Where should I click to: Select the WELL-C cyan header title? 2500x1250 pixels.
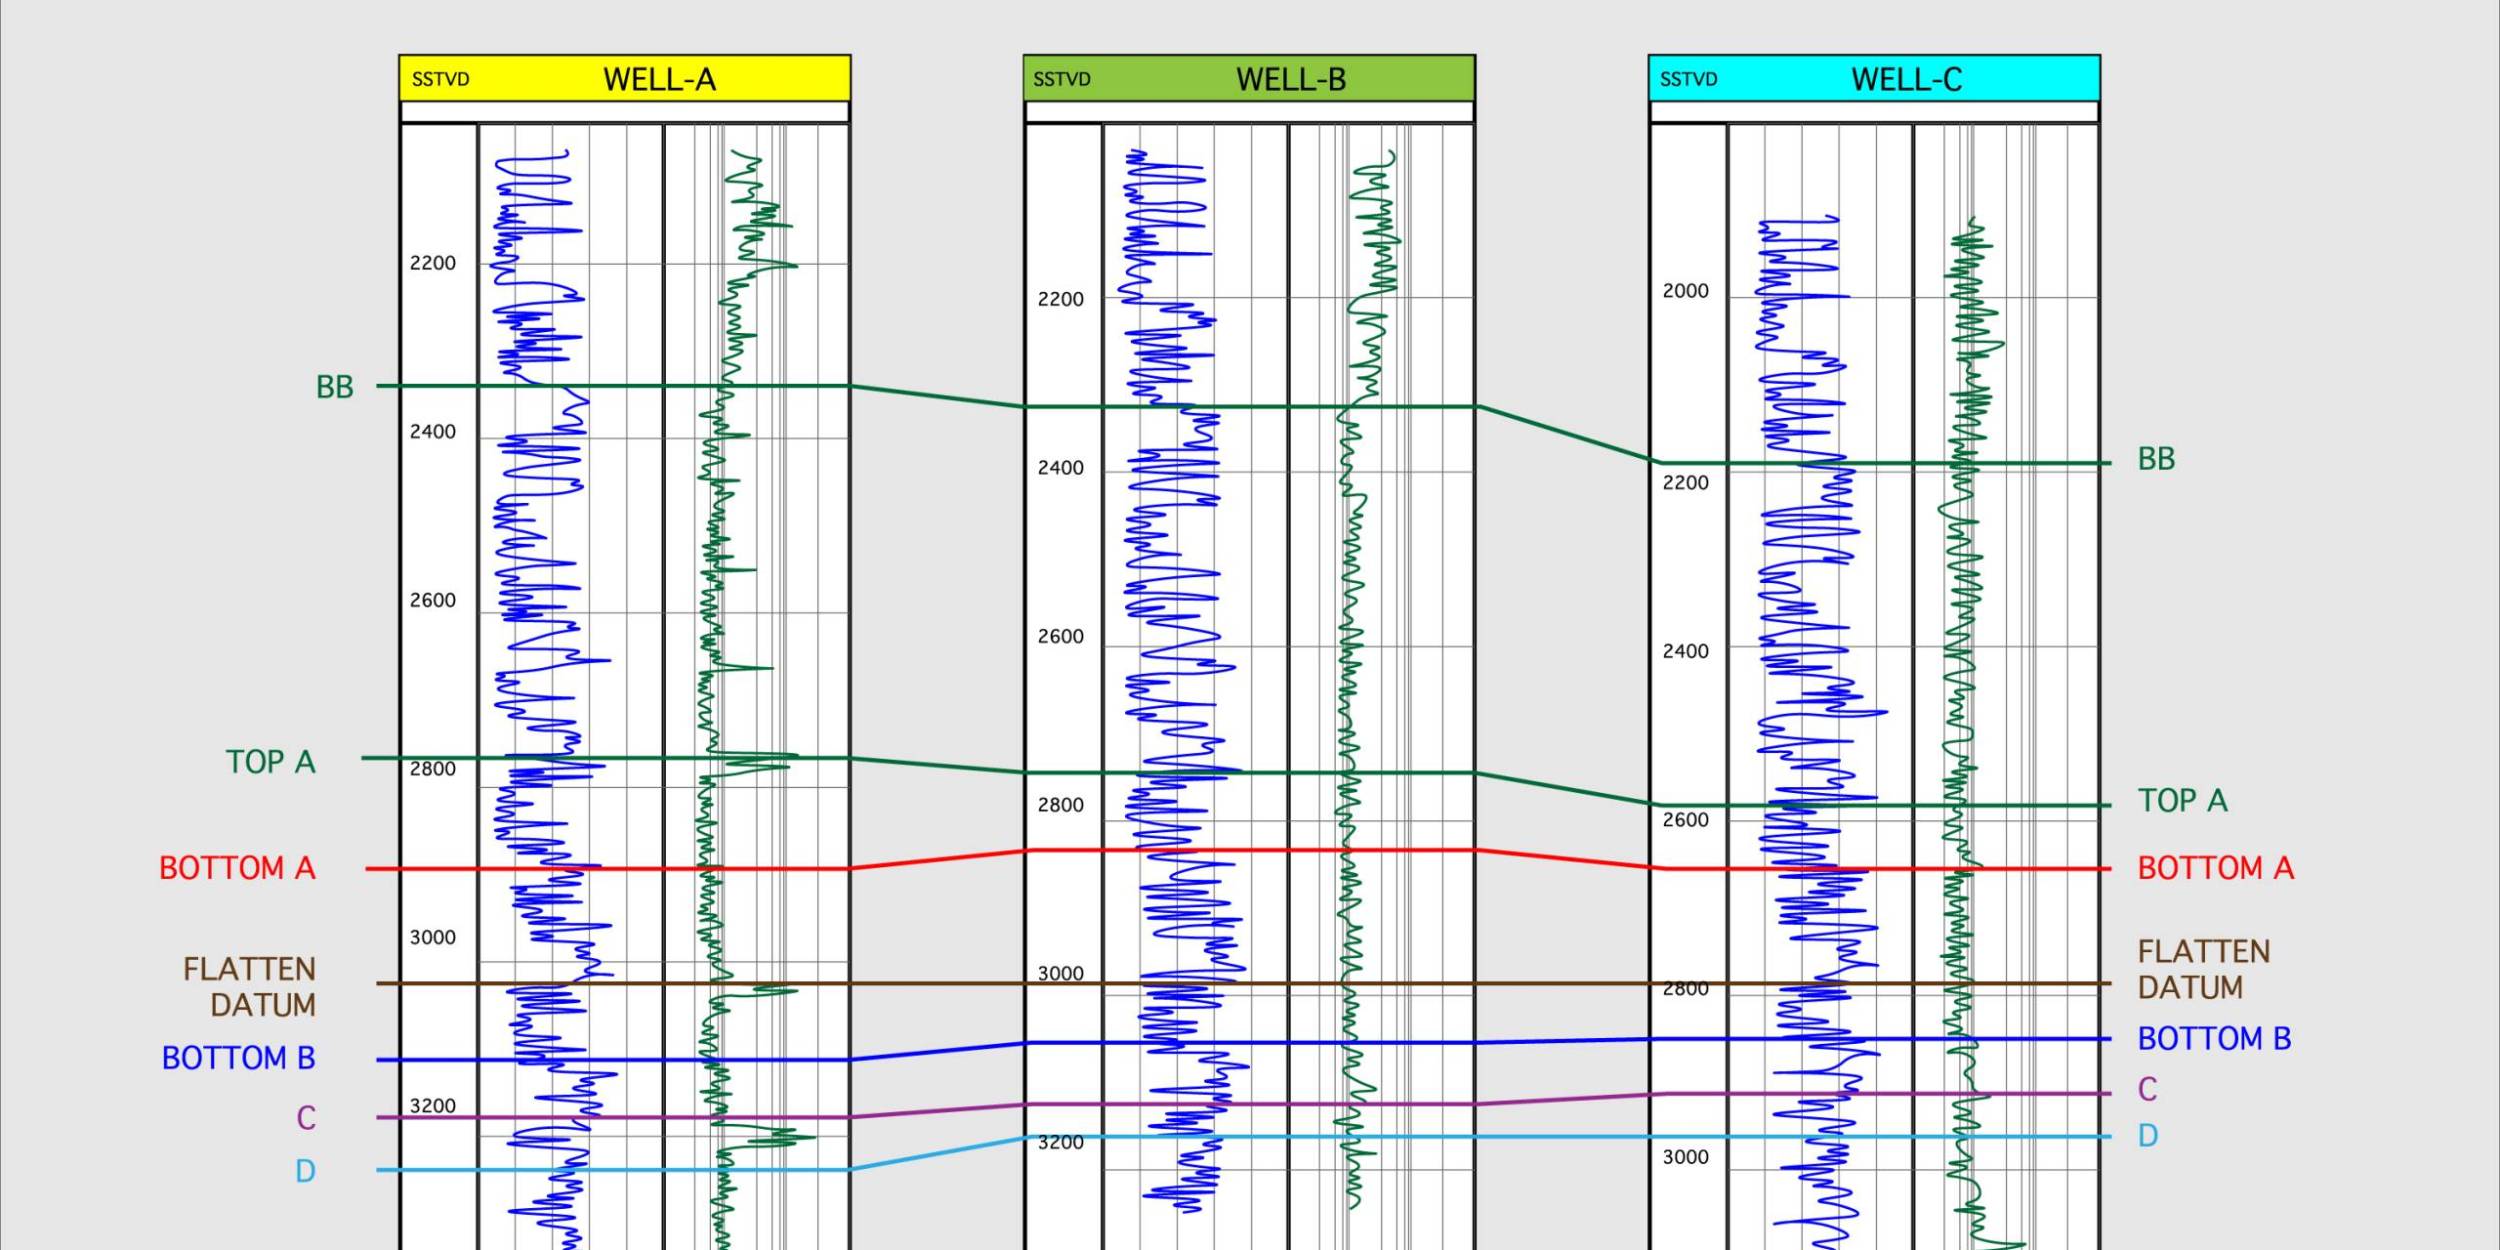point(1906,79)
